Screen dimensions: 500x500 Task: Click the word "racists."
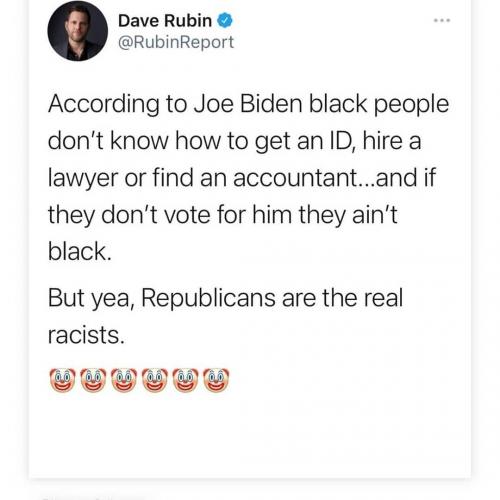86,335
